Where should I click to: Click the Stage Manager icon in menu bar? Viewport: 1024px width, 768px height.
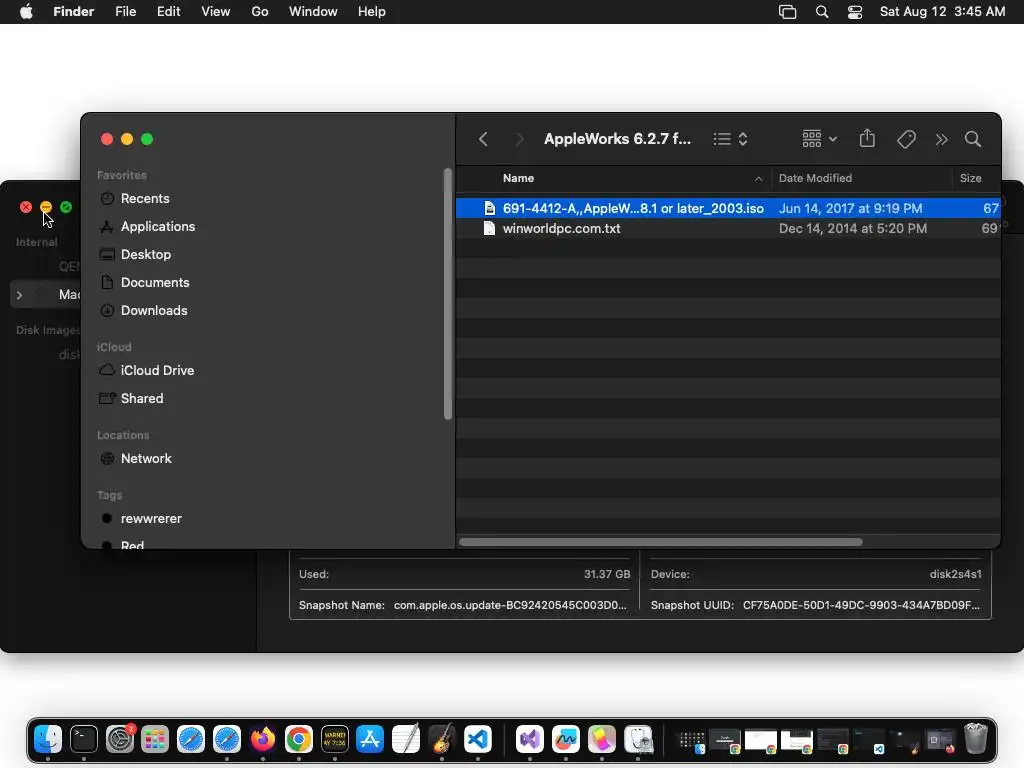click(x=788, y=12)
